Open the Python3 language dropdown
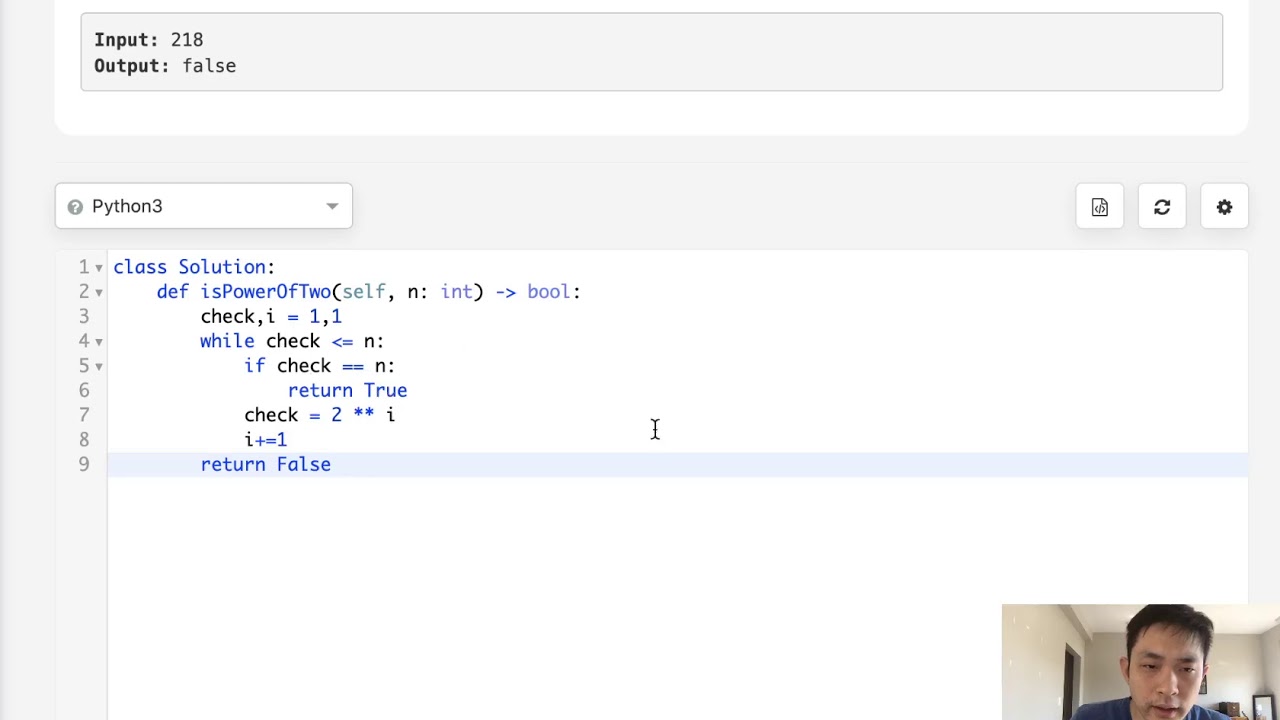 click(x=204, y=206)
